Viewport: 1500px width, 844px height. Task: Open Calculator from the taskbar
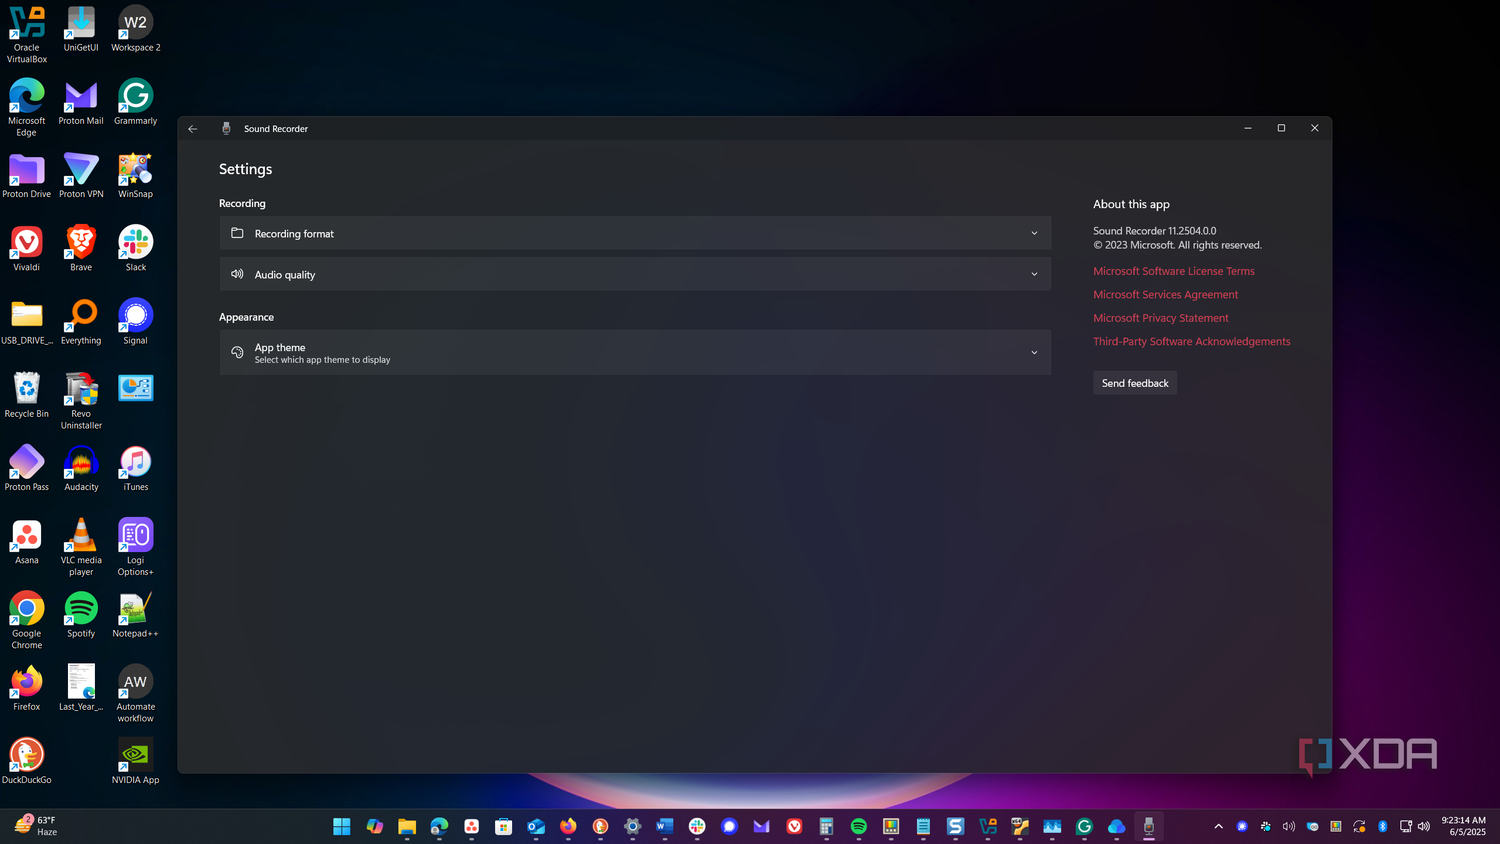point(826,826)
